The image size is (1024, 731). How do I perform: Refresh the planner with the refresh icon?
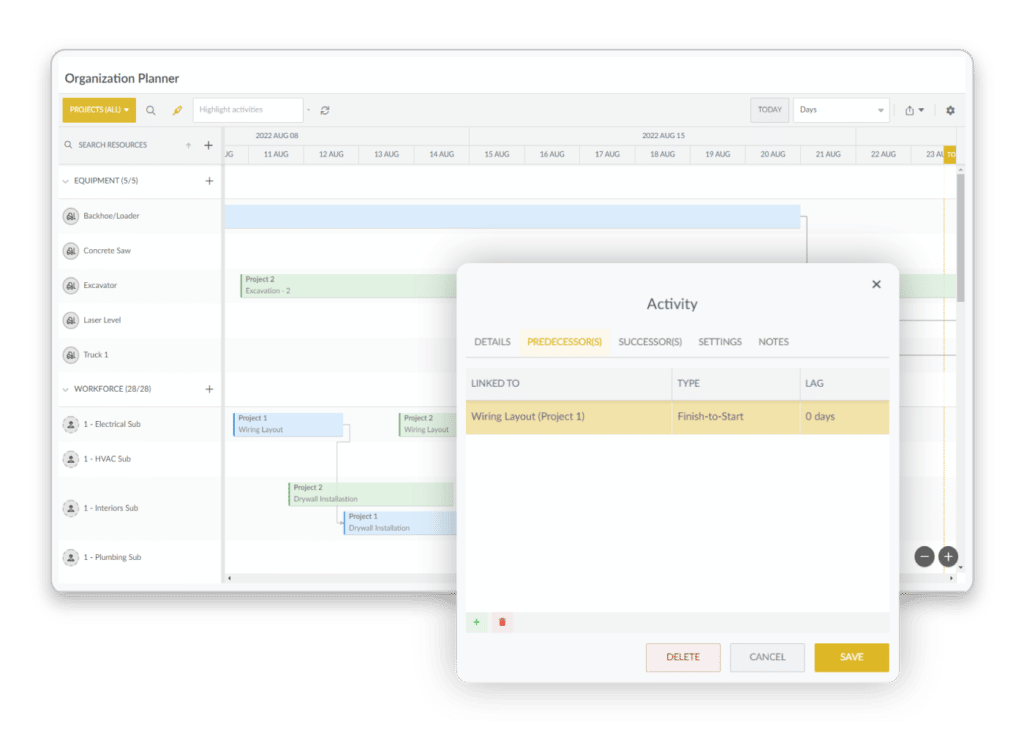tap(326, 110)
